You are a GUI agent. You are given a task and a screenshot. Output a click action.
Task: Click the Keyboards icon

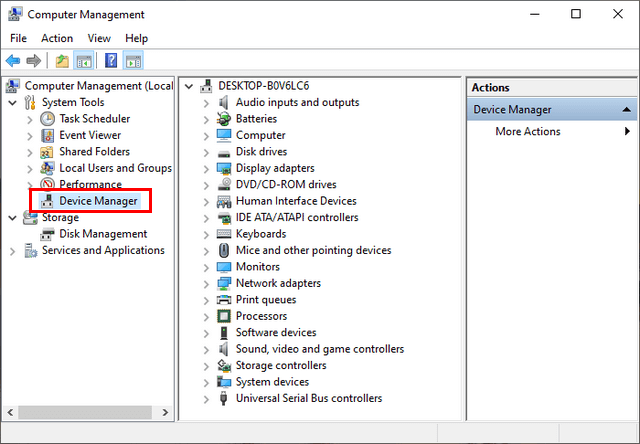(224, 234)
